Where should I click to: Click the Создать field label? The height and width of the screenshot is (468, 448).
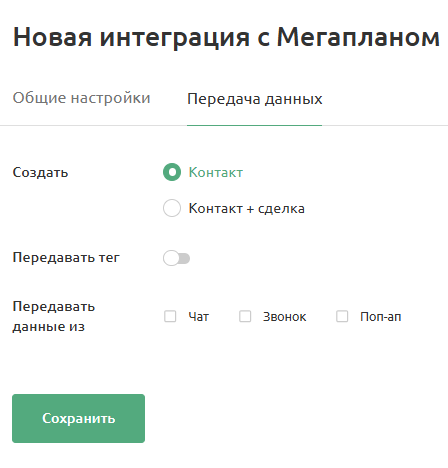(x=40, y=172)
